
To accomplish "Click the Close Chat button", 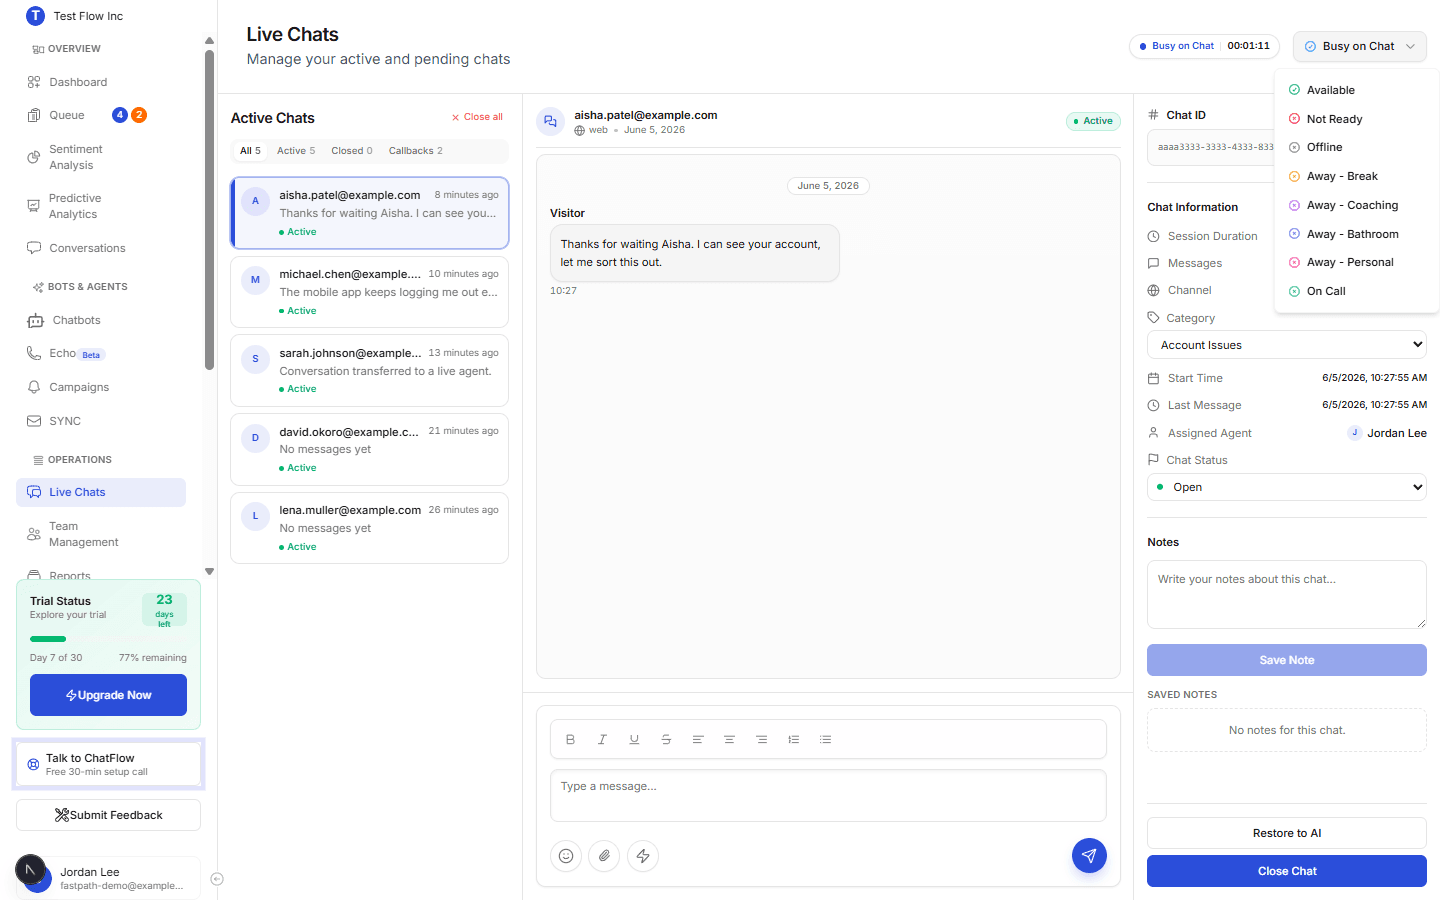I will click(x=1287, y=871).
